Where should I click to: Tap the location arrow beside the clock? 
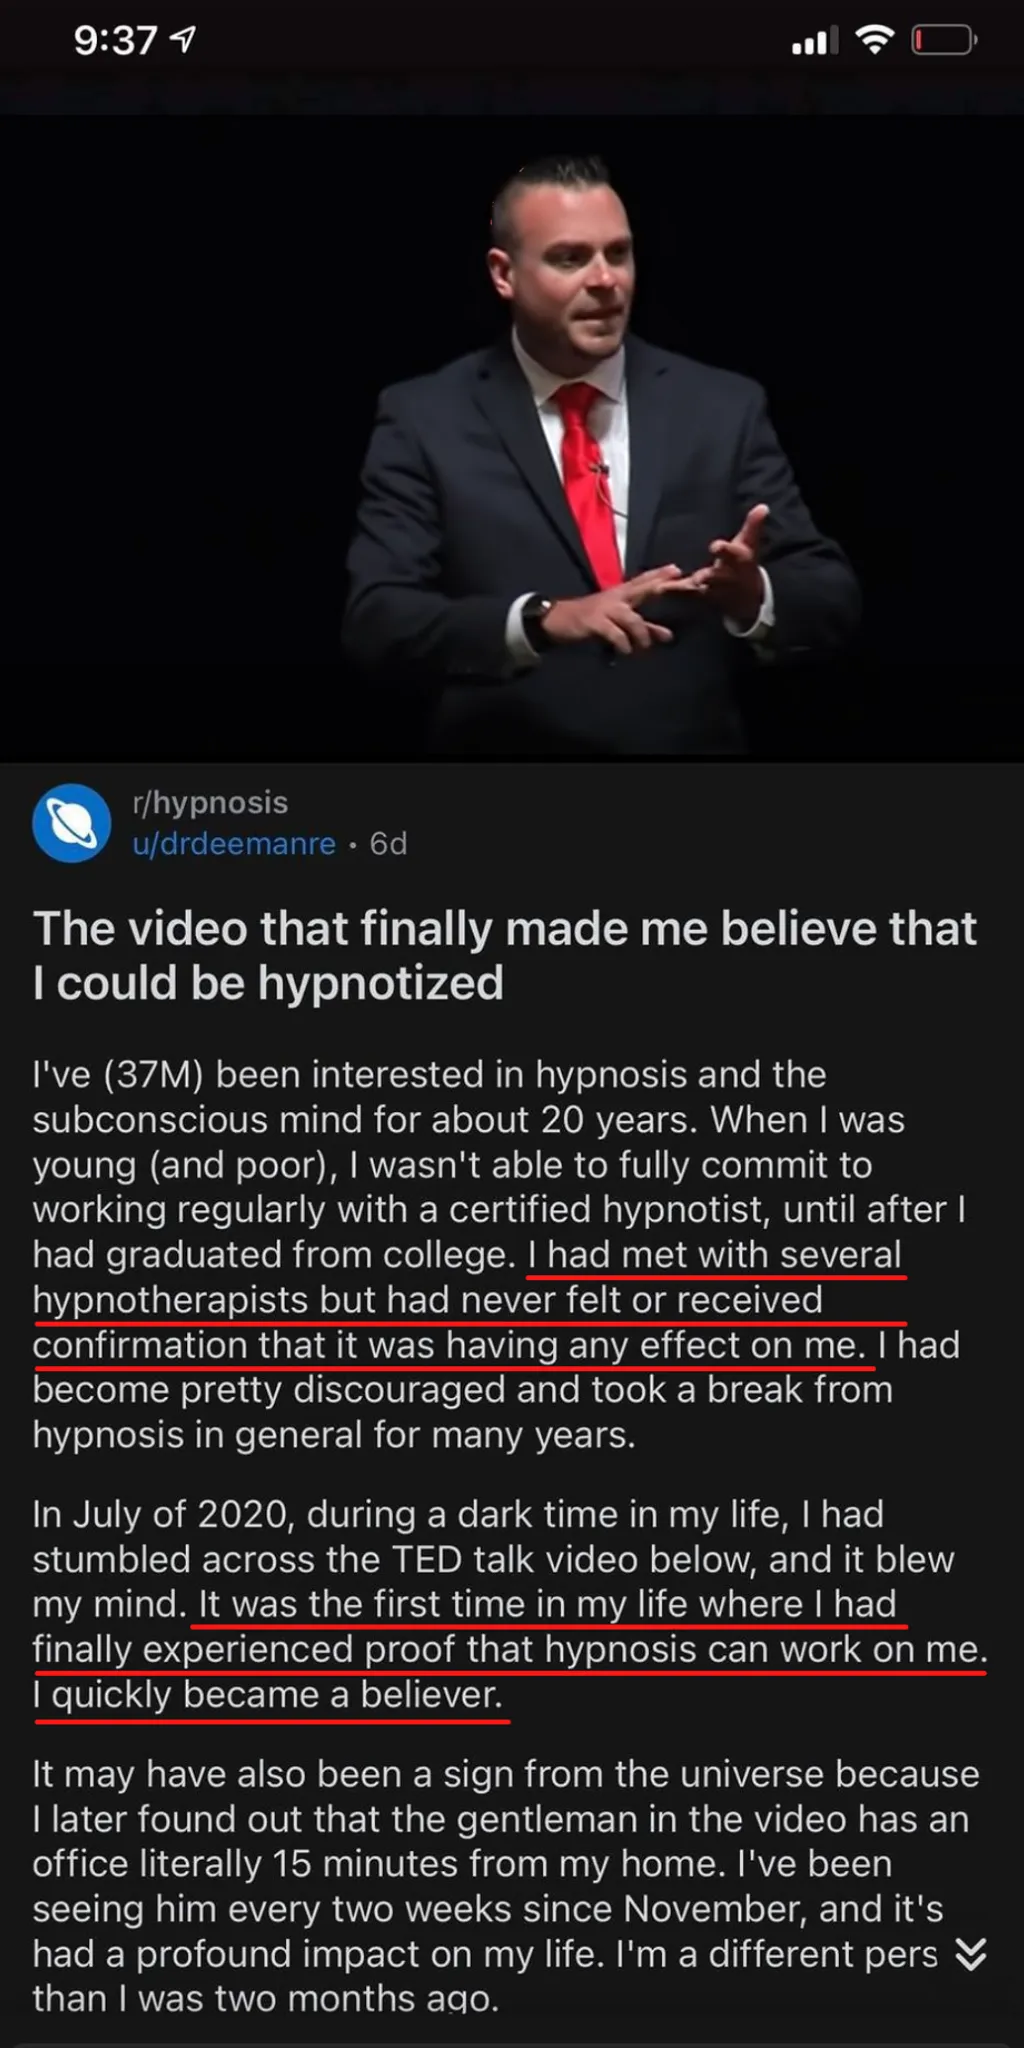(183, 40)
